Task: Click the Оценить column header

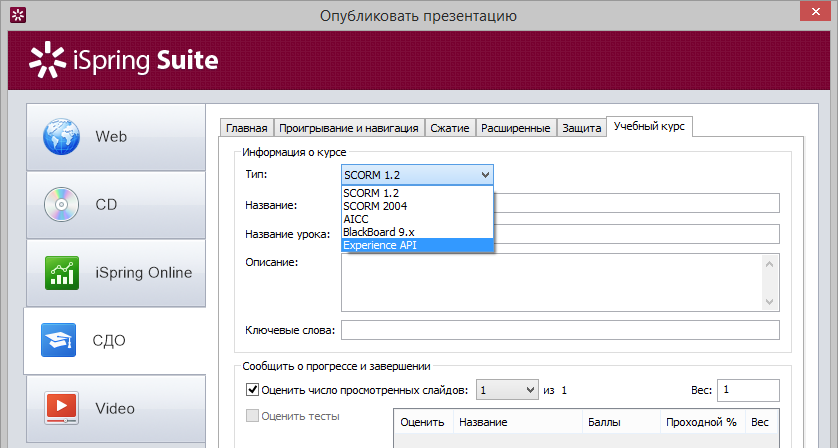Action: (x=423, y=422)
